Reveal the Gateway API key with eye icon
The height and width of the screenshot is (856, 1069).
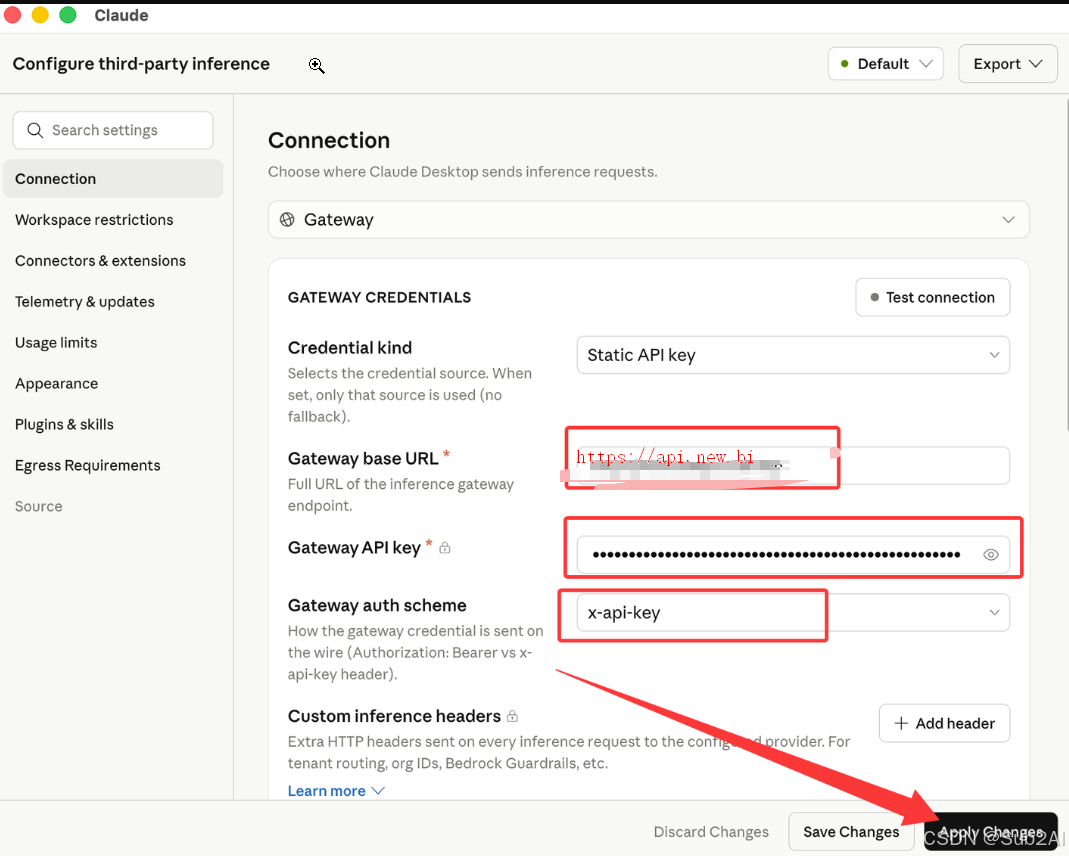[991, 555]
